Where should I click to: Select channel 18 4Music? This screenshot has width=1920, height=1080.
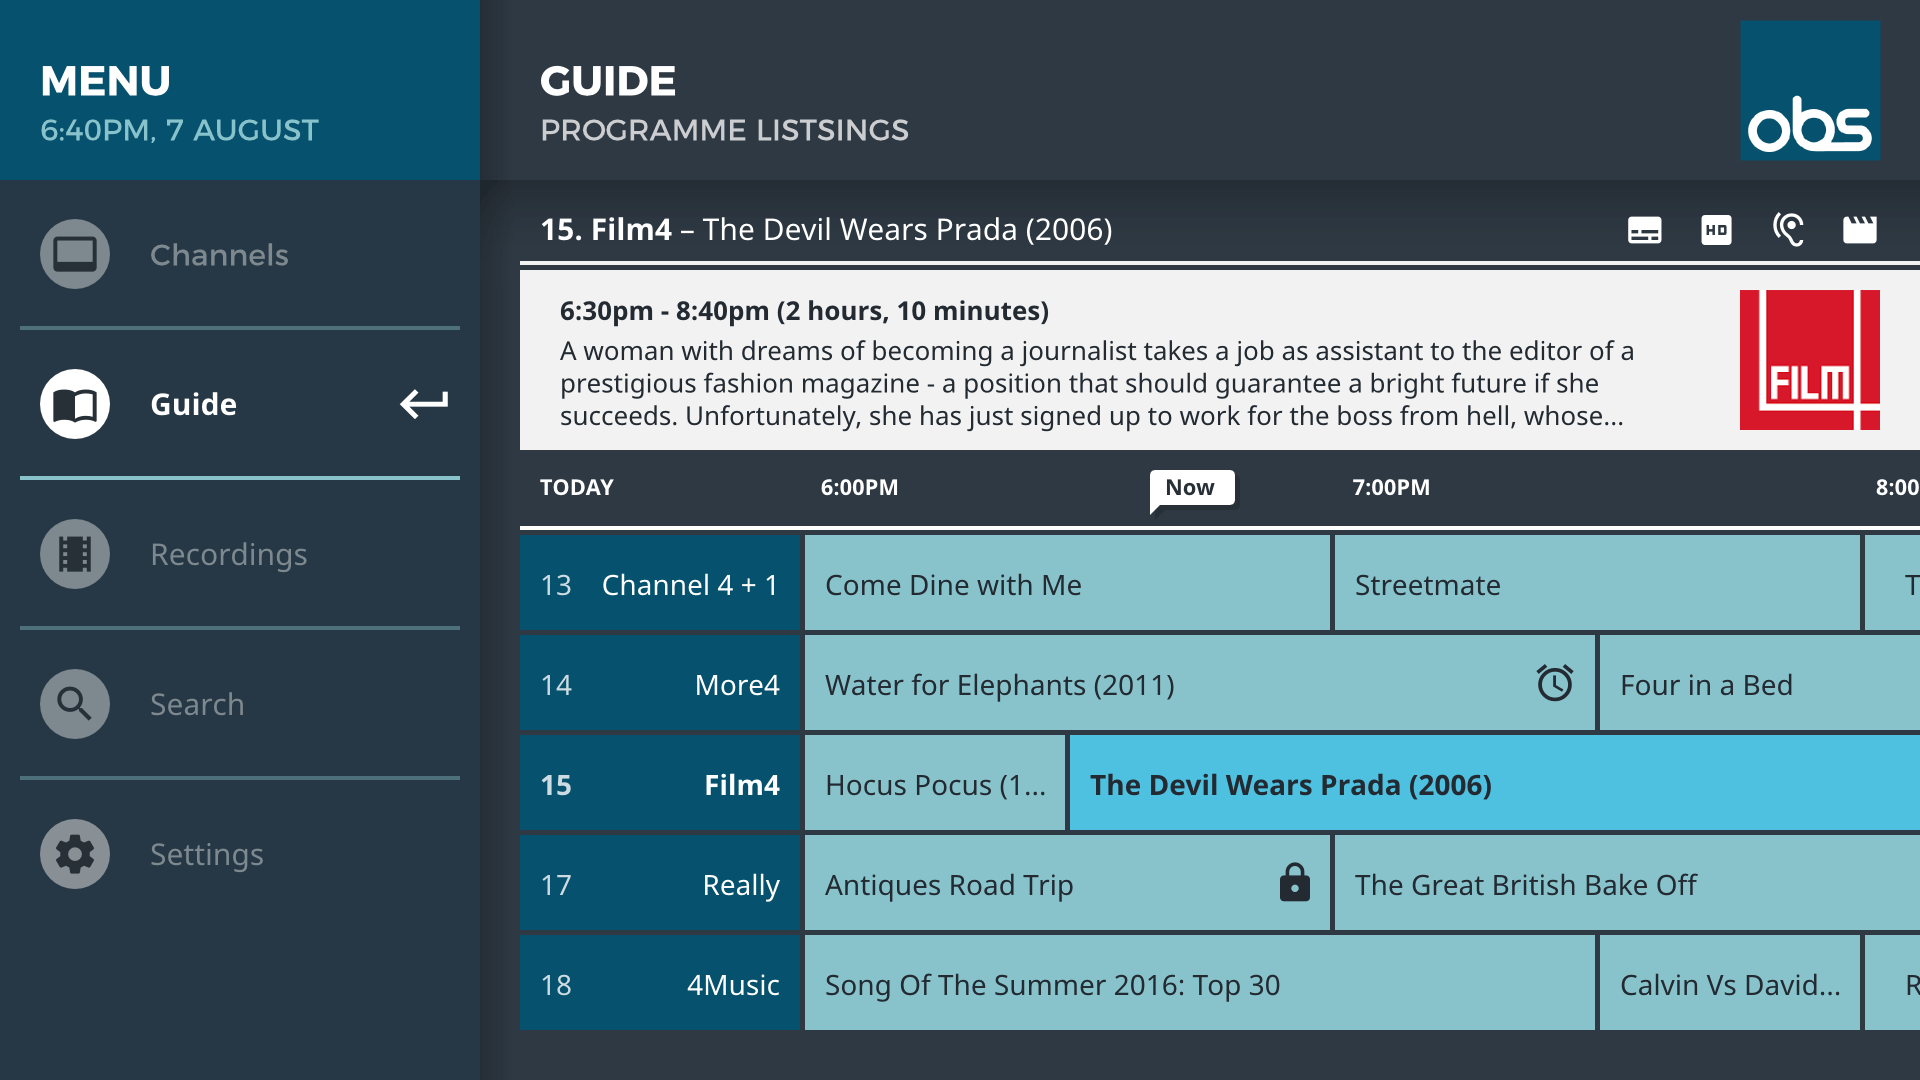[660, 984]
